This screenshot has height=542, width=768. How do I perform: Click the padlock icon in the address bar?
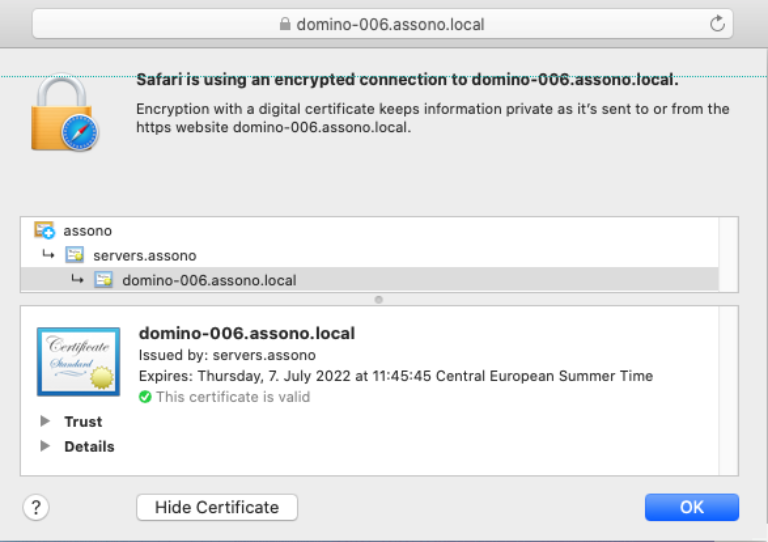(x=285, y=24)
